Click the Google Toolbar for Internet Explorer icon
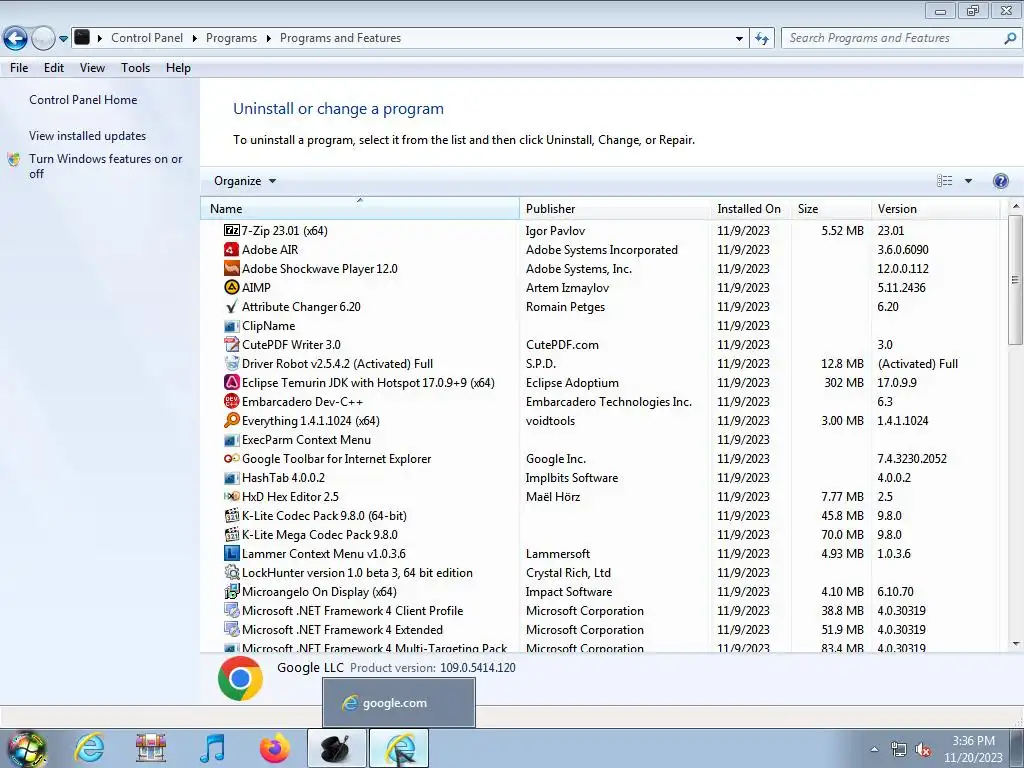Screen dimensions: 1024x768 pyautogui.click(x=231, y=458)
